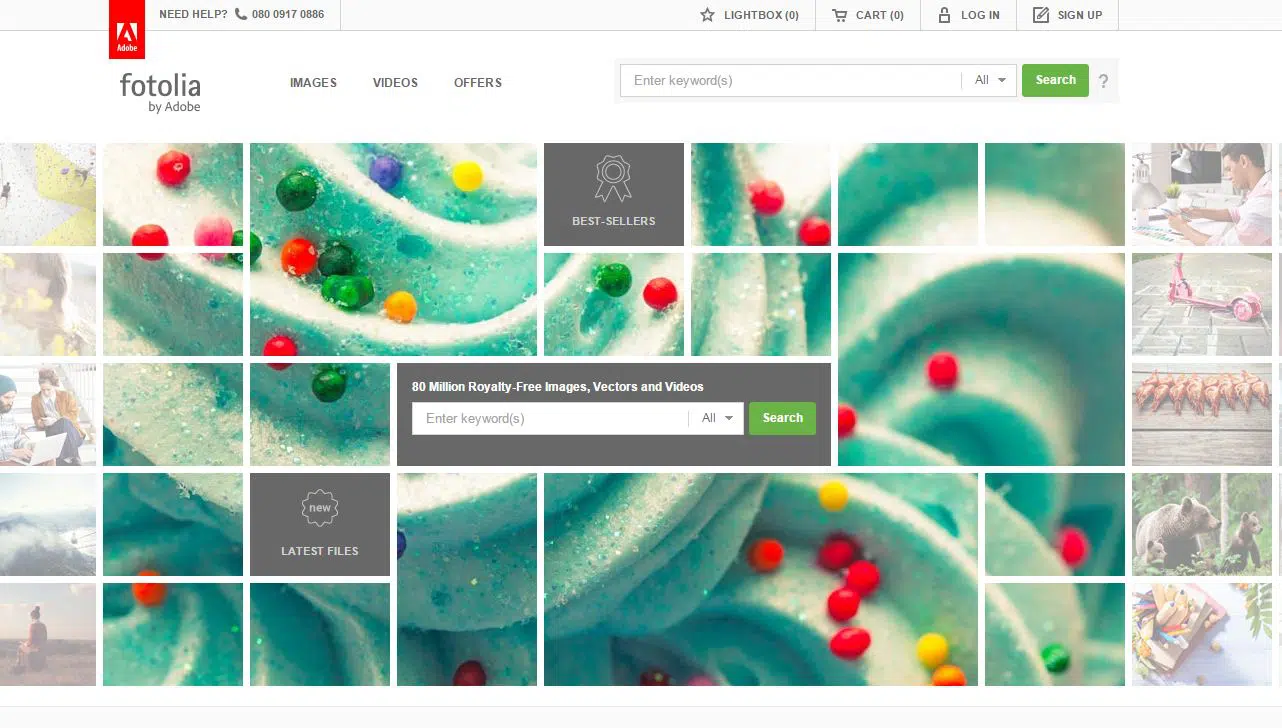This screenshot has width=1282, height=728.
Task: Click the question mark help icon
Action: (1103, 81)
